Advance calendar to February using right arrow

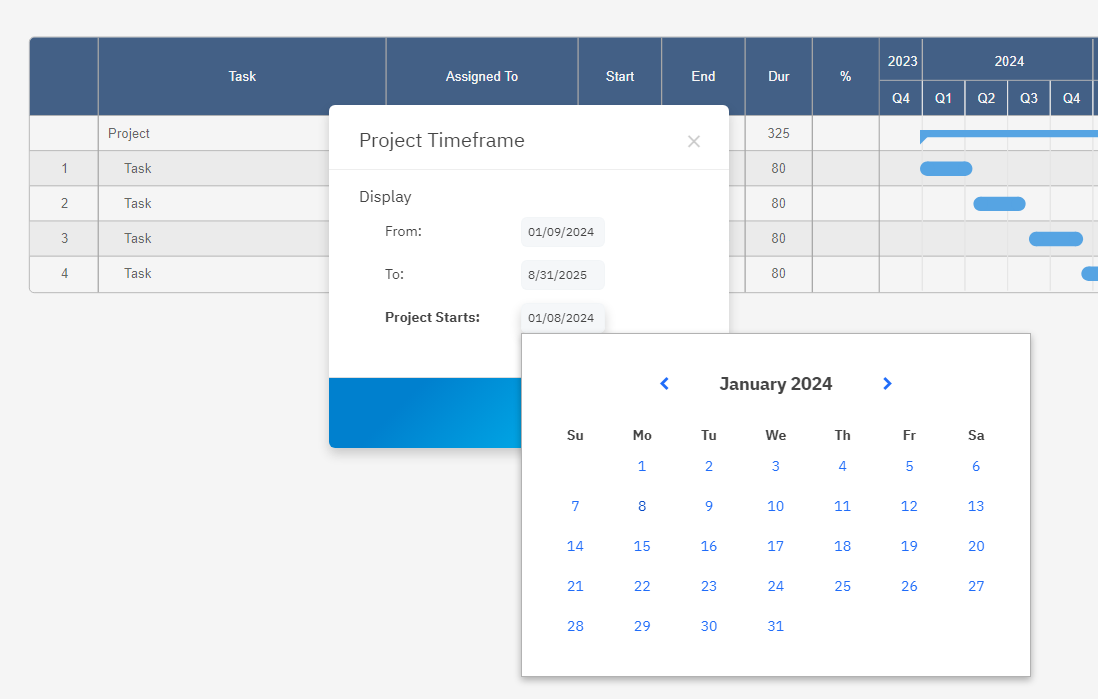(x=887, y=383)
